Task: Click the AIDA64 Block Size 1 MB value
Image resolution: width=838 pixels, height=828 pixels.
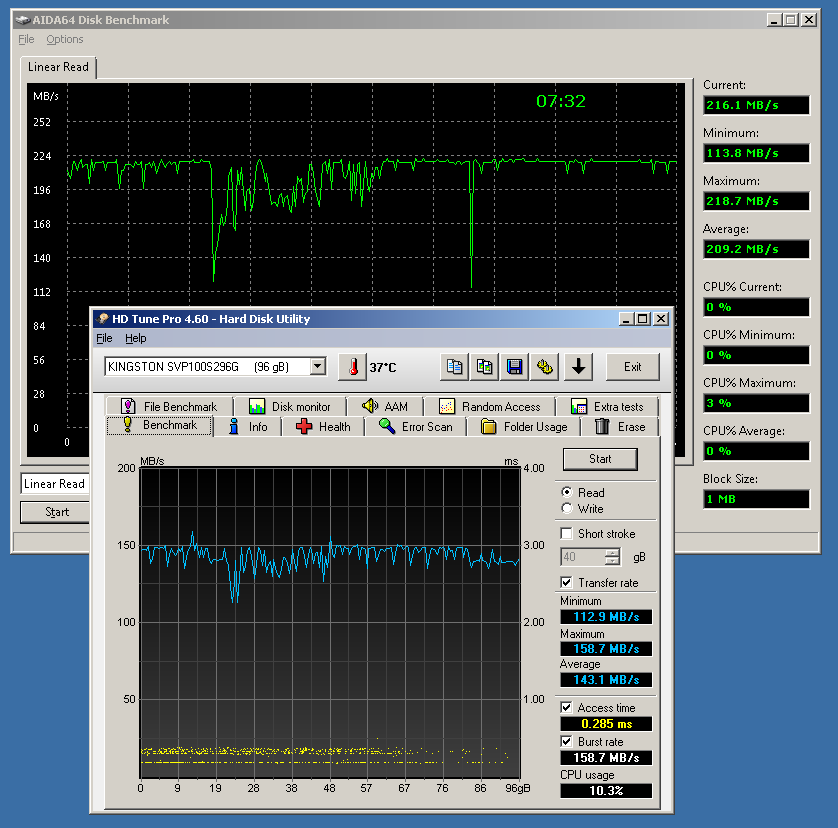Action: pos(756,499)
